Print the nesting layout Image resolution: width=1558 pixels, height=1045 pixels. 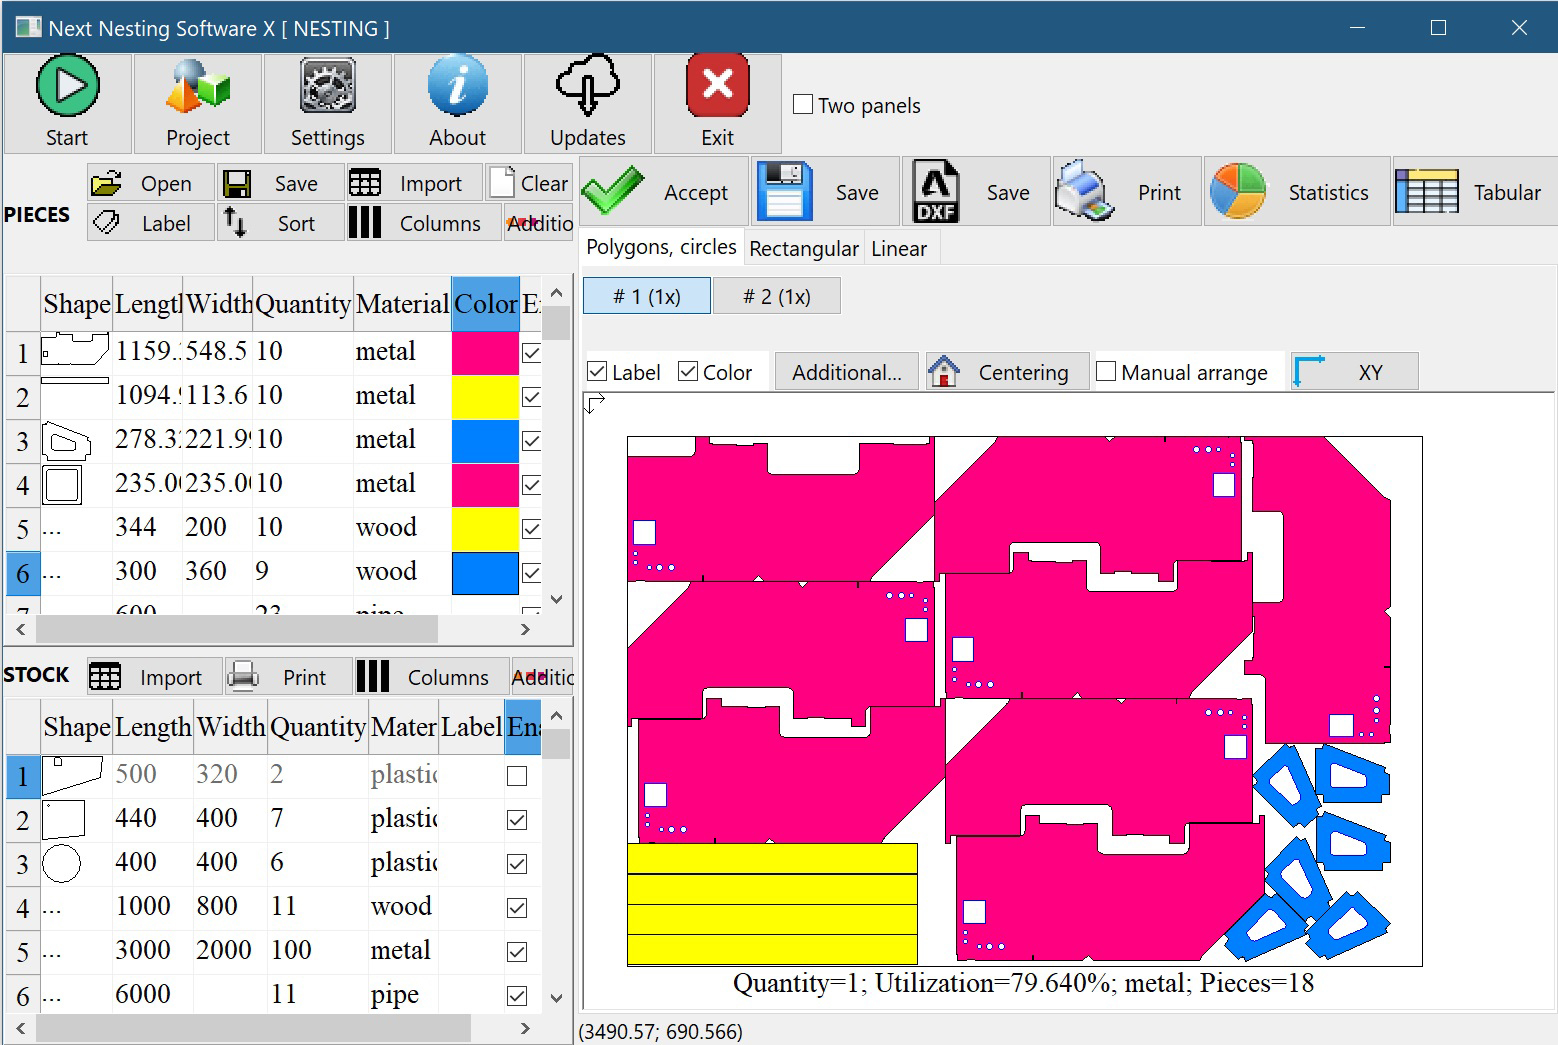point(1125,192)
